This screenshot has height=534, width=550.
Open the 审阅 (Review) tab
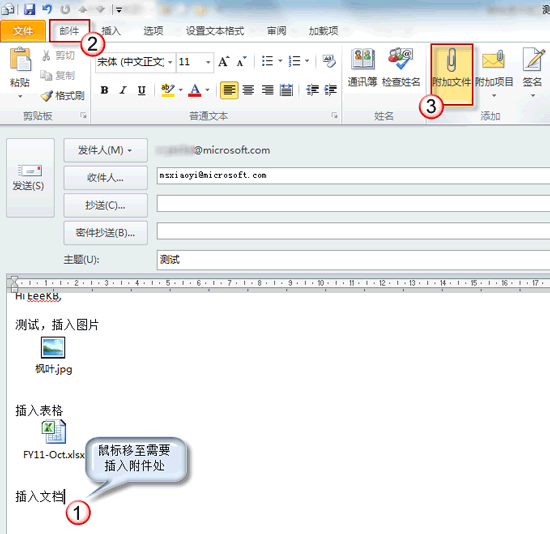tap(277, 31)
